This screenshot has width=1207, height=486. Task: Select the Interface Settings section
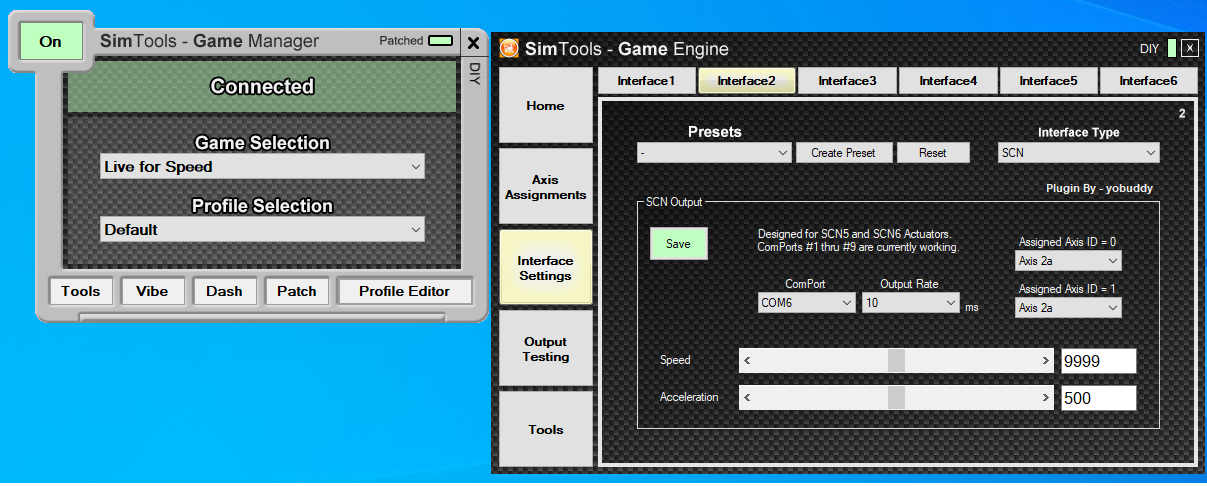click(545, 268)
